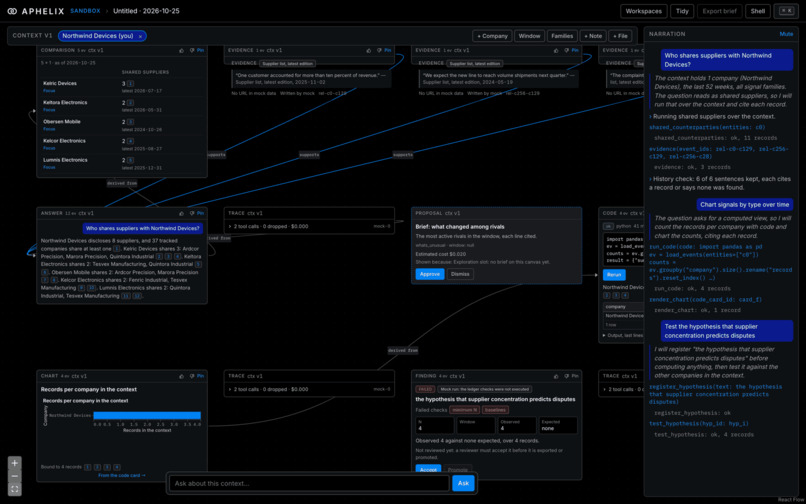The width and height of the screenshot is (806, 504).
Task: Thumbs down the Answer card
Action: point(191,213)
